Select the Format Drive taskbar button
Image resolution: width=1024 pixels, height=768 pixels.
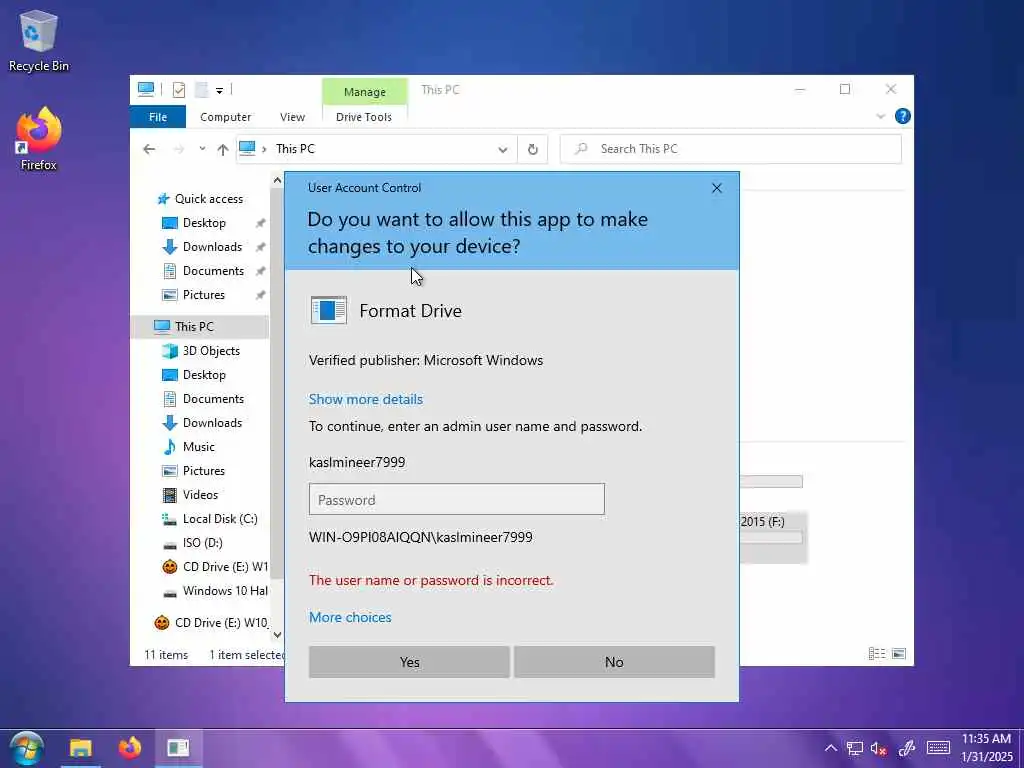[178, 748]
